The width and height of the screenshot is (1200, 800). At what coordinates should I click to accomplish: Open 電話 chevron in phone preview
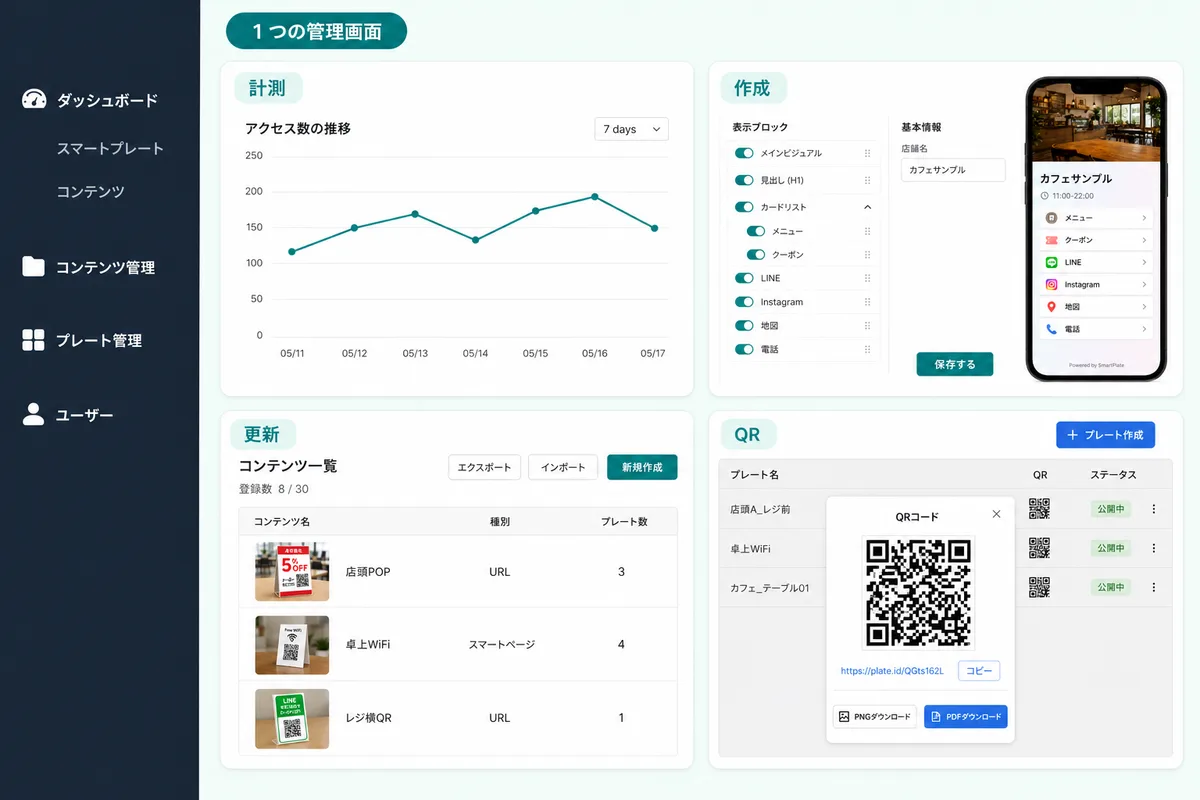[x=1143, y=329]
